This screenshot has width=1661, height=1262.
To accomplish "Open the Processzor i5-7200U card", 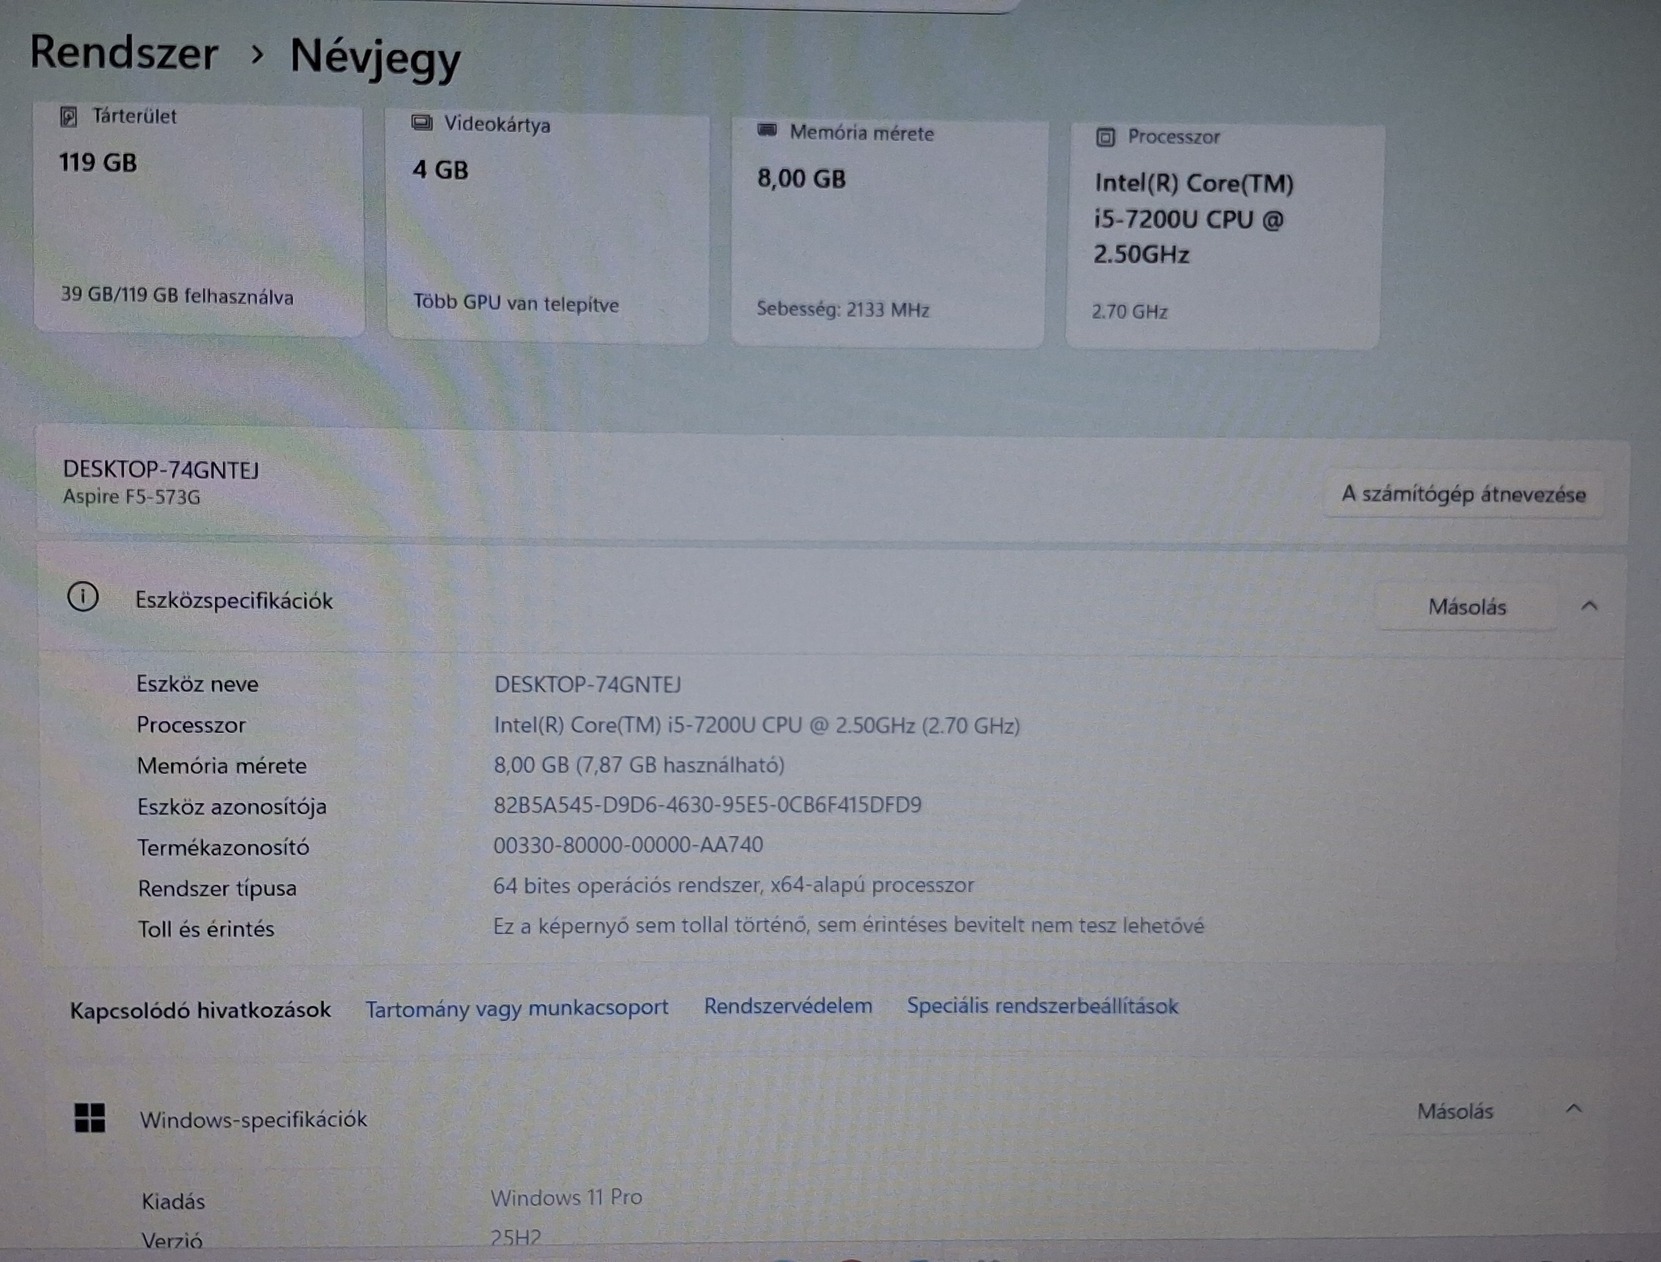I will click(1224, 236).
